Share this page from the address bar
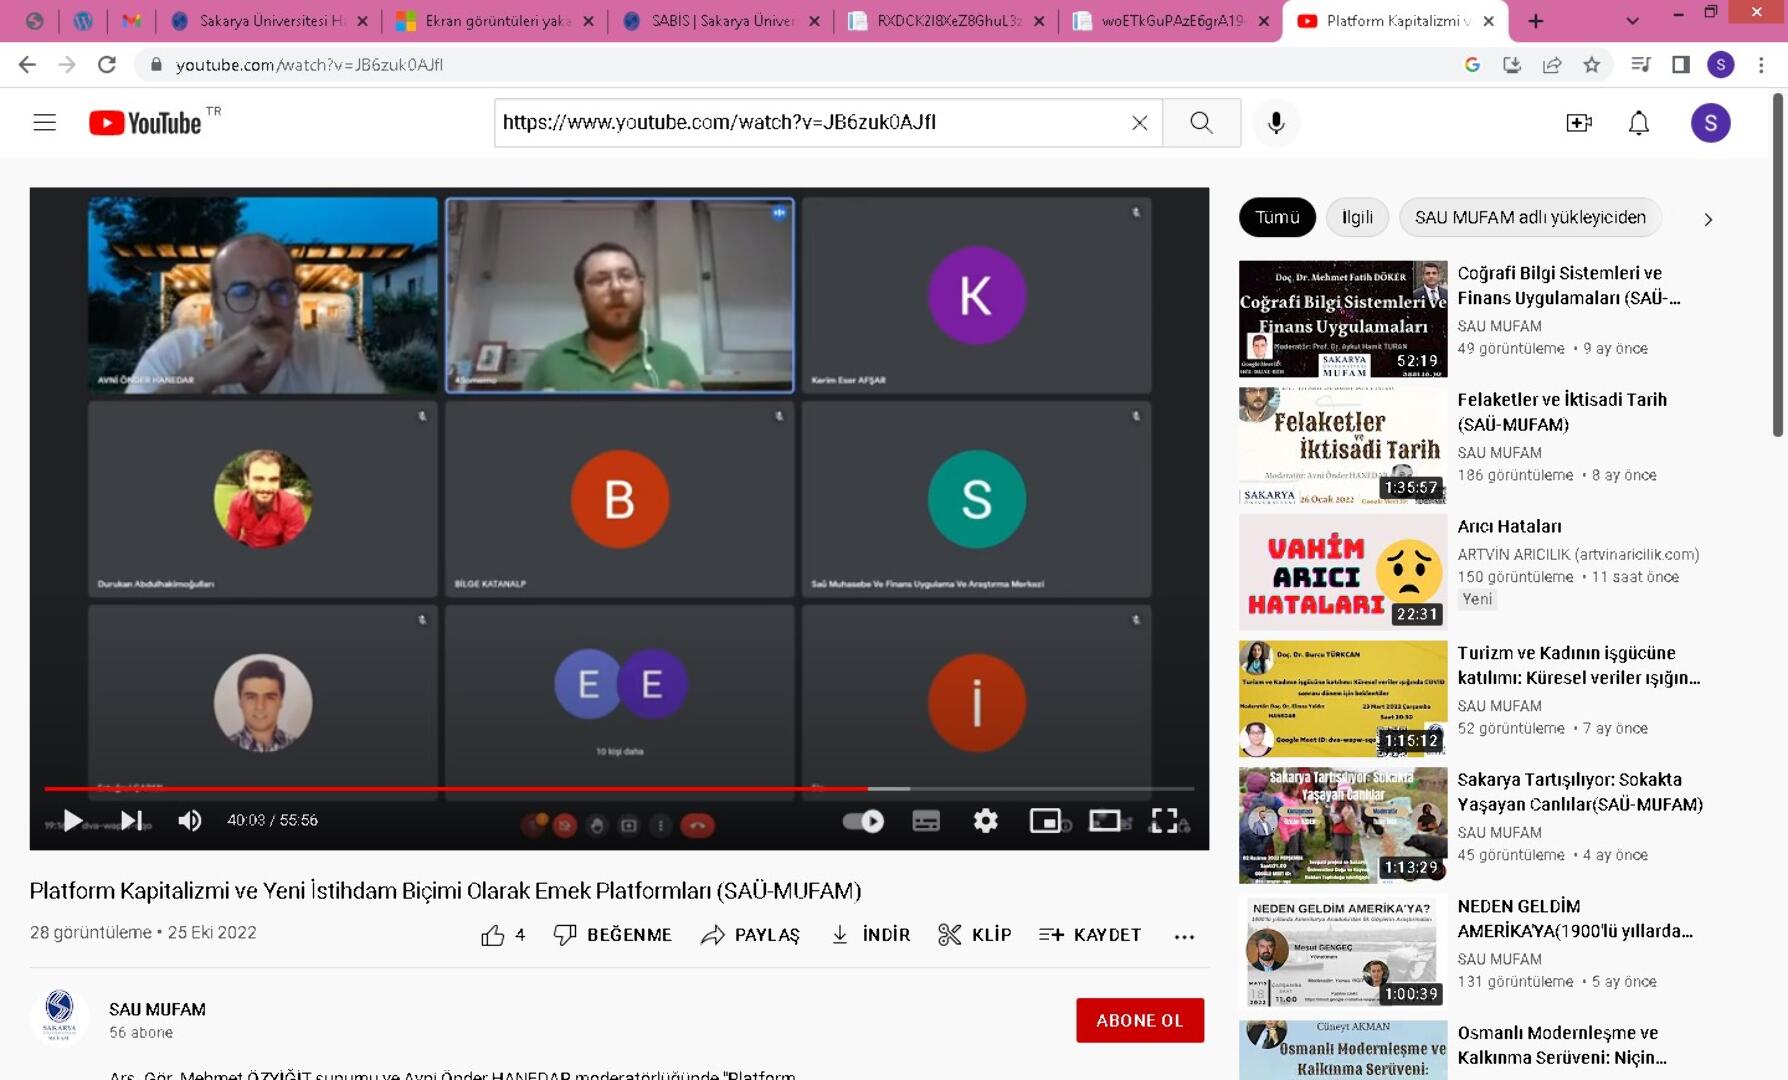 tap(1552, 65)
